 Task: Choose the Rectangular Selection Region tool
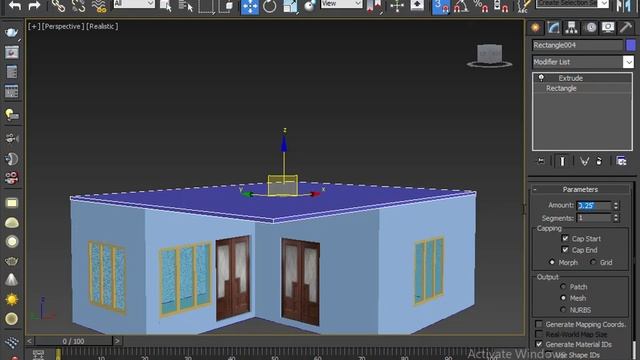pos(206,6)
